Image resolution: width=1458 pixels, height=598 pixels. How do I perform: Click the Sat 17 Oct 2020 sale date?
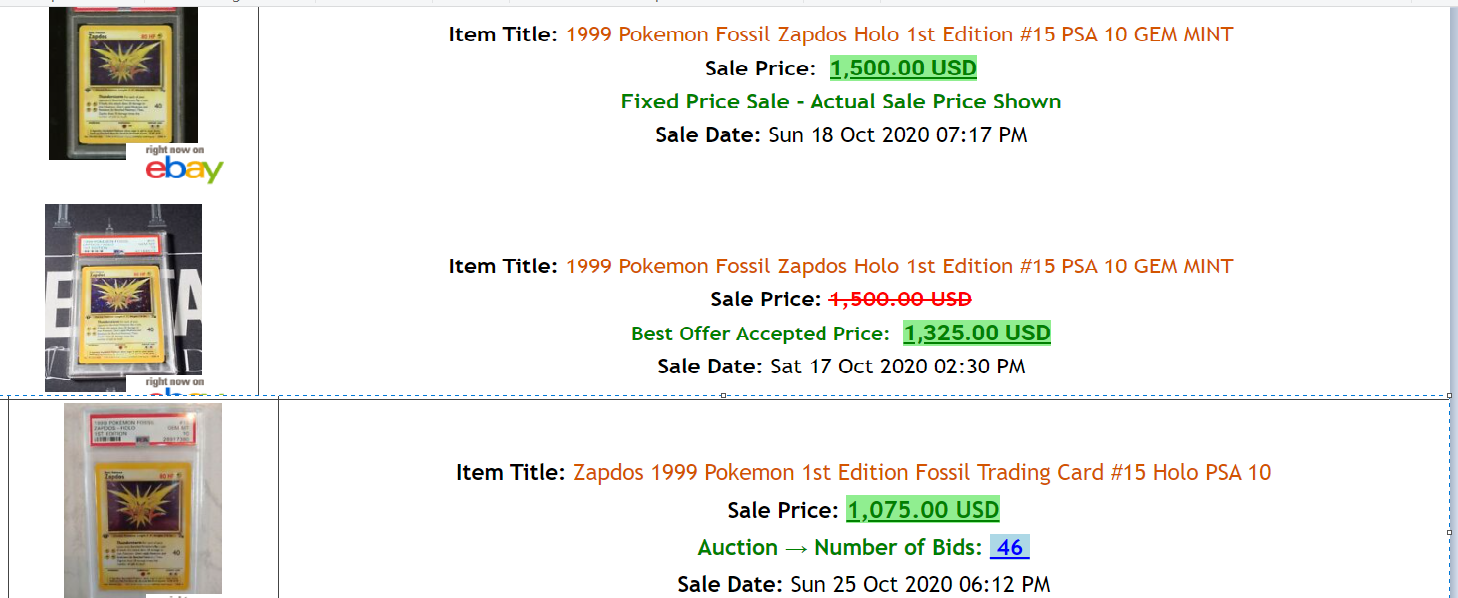(x=898, y=366)
